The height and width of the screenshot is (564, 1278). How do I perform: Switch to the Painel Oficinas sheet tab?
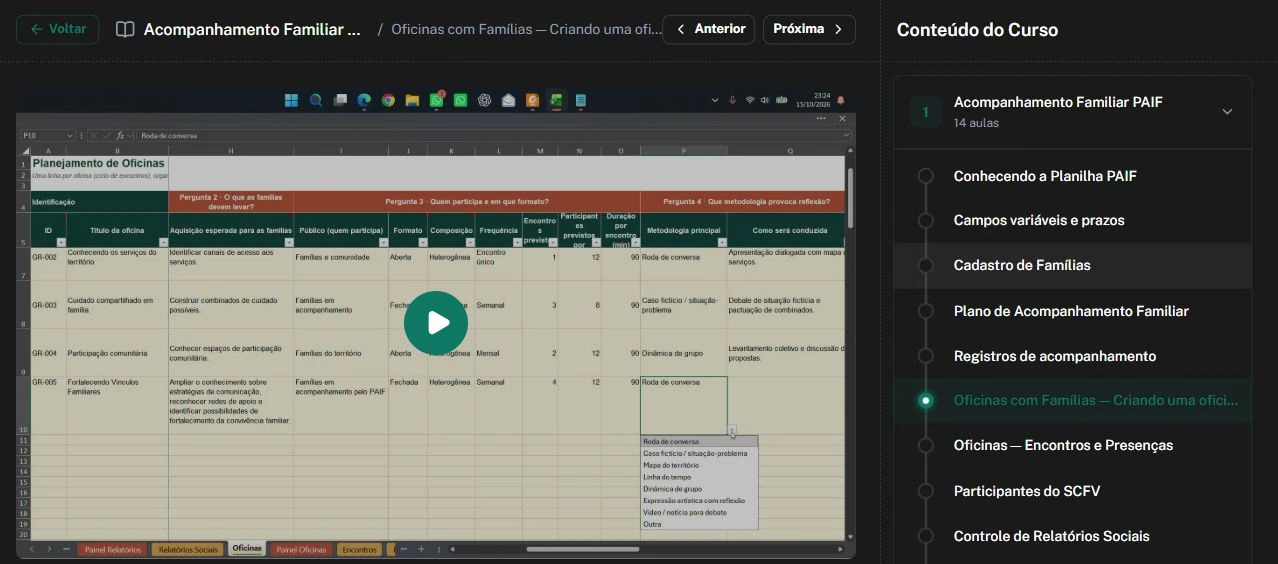(301, 549)
